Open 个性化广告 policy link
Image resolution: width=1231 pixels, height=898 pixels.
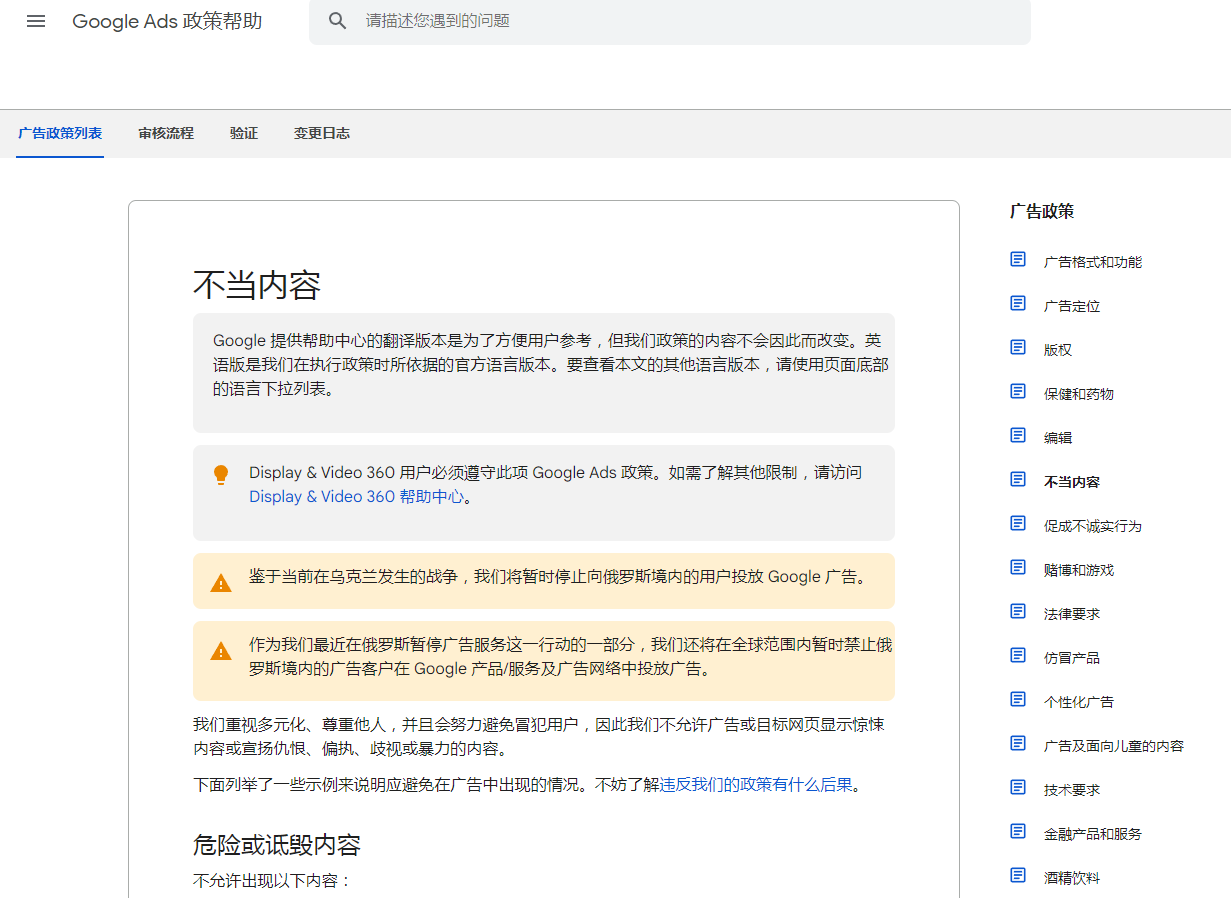click(1079, 702)
